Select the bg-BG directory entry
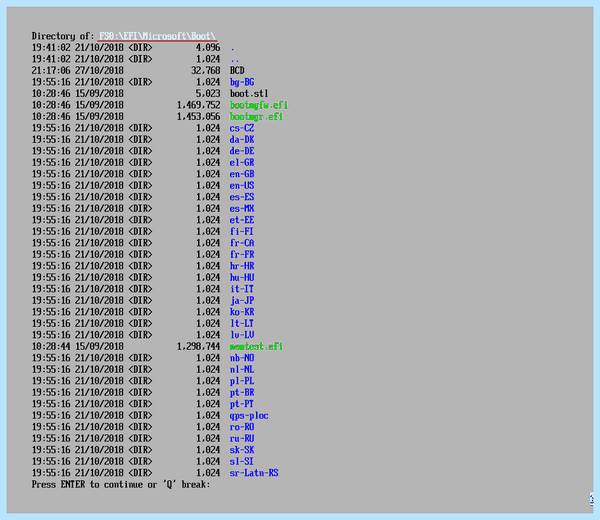This screenshot has height=520, width=600. pyautogui.click(x=242, y=82)
